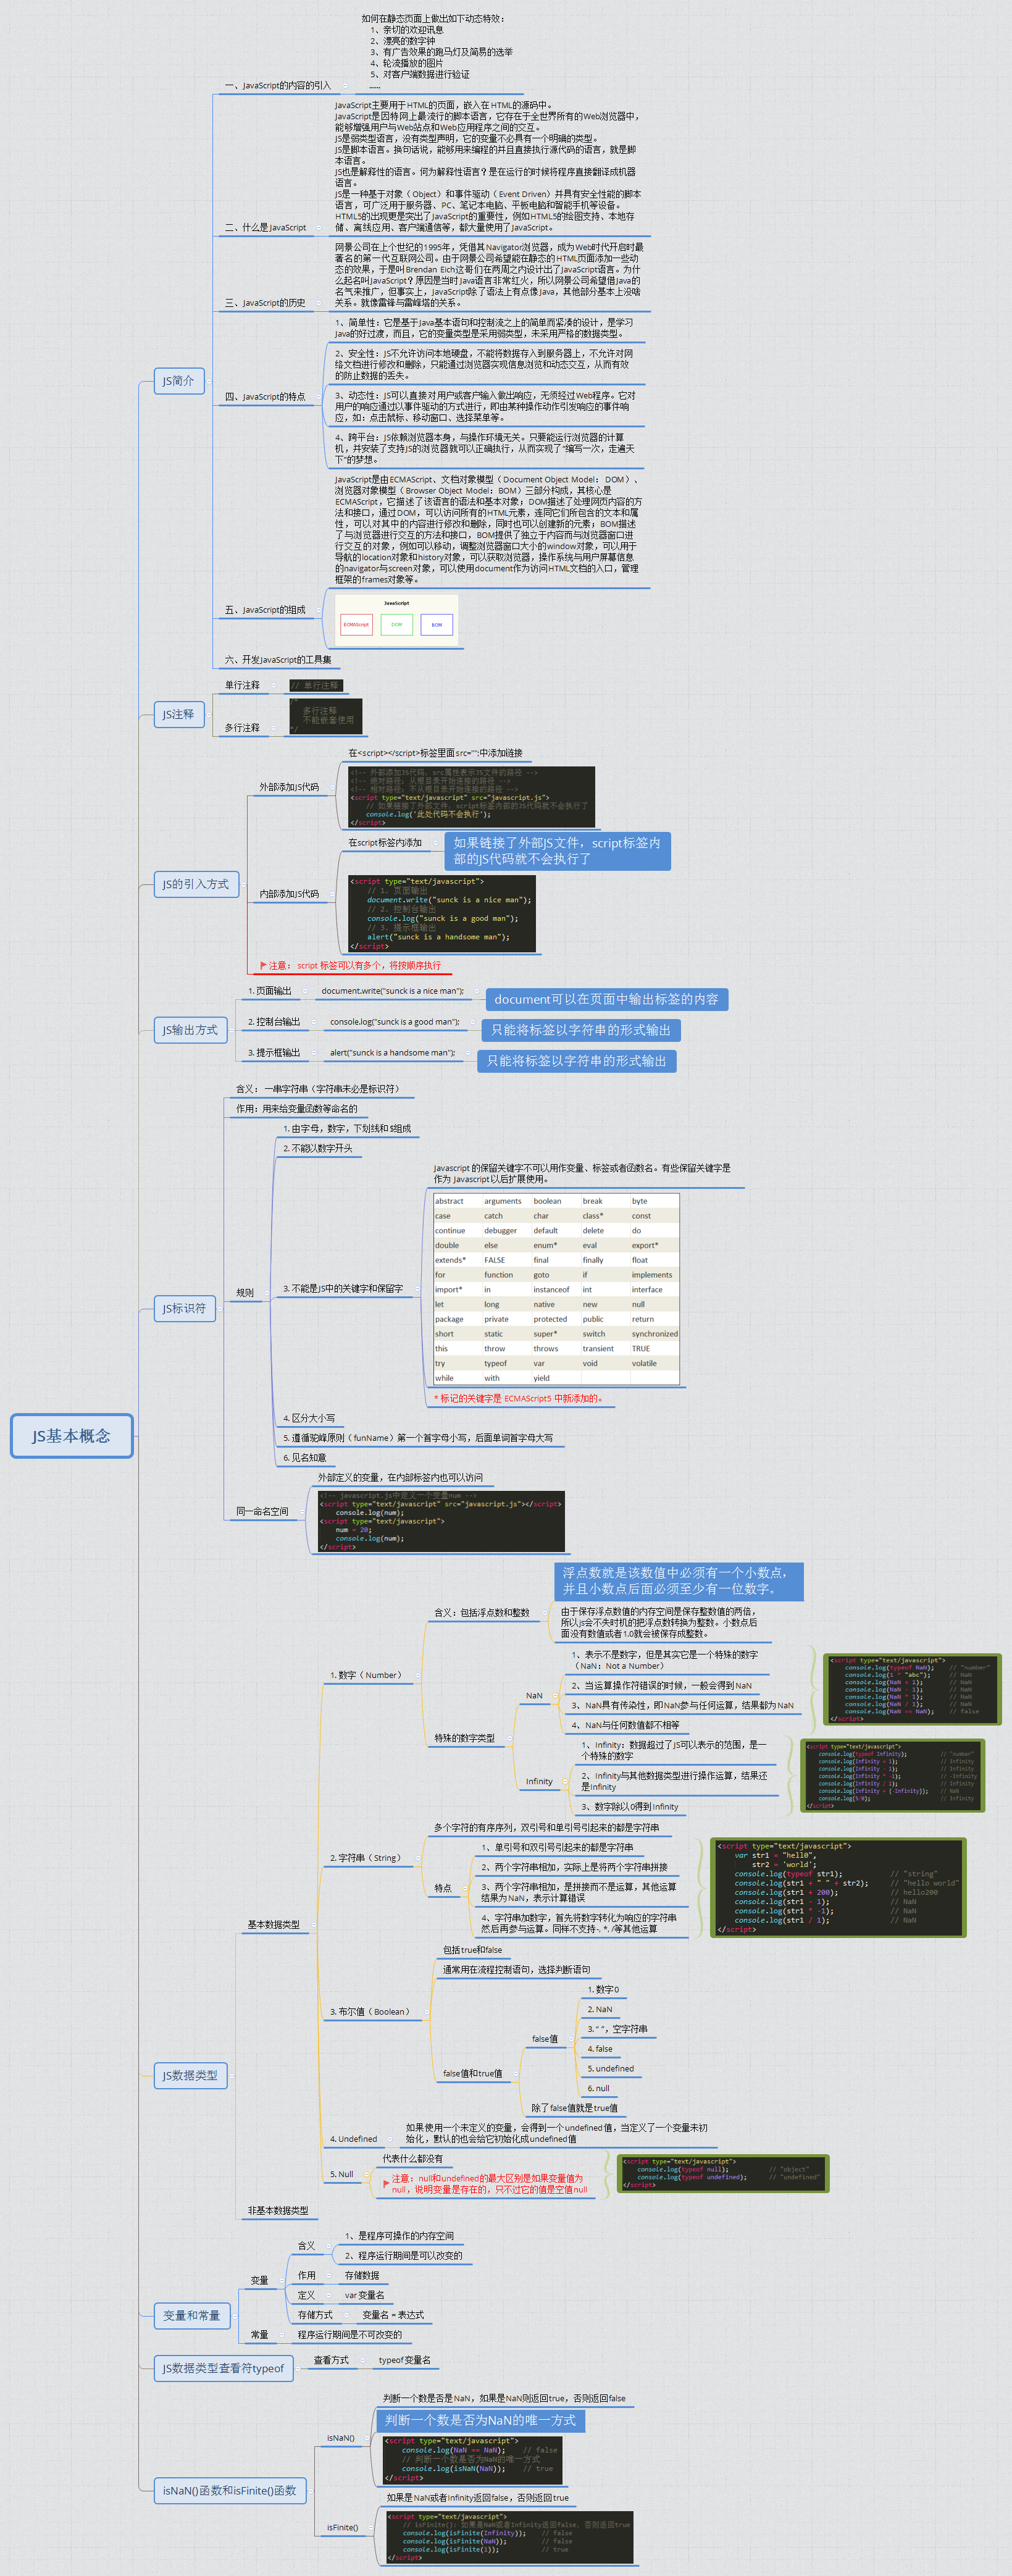The height and width of the screenshot is (2576, 1012).
Task: Select the 查看方式 subtopic
Action: [331, 2360]
